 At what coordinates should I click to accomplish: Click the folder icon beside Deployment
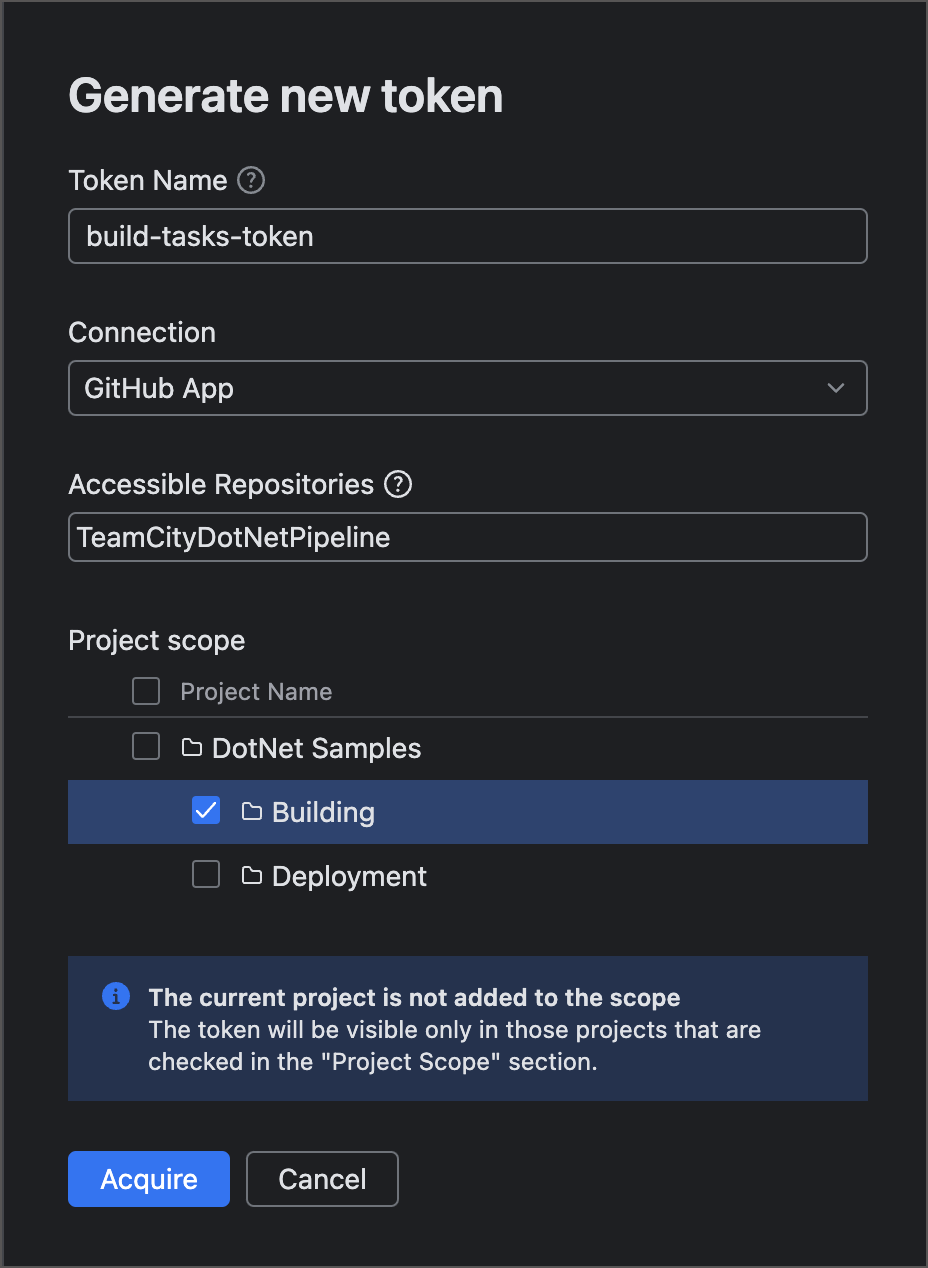(250, 875)
